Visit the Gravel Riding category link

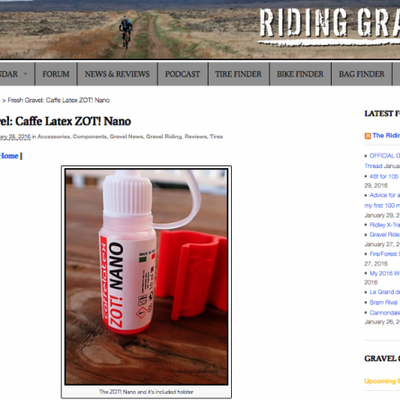coord(164,137)
